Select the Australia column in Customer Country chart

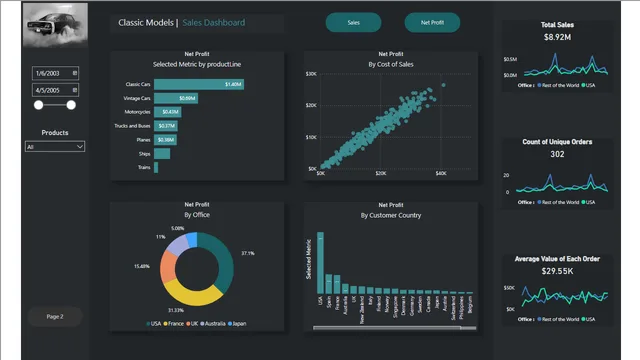(x=345, y=289)
